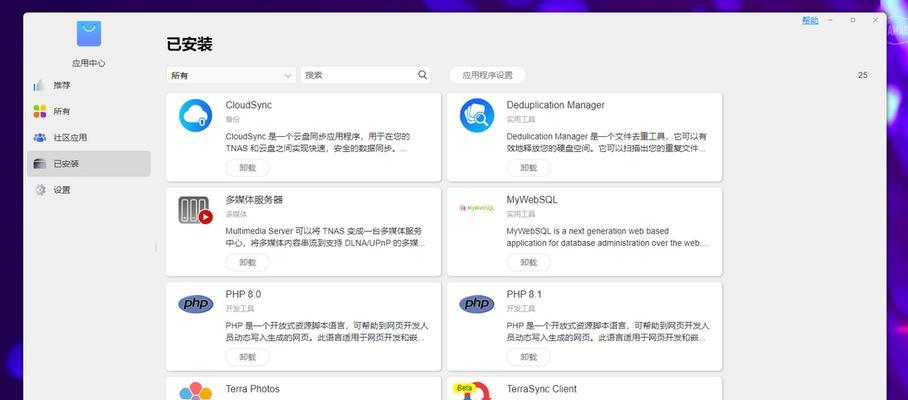Go to 所有 in the sidebar

pos(89,111)
